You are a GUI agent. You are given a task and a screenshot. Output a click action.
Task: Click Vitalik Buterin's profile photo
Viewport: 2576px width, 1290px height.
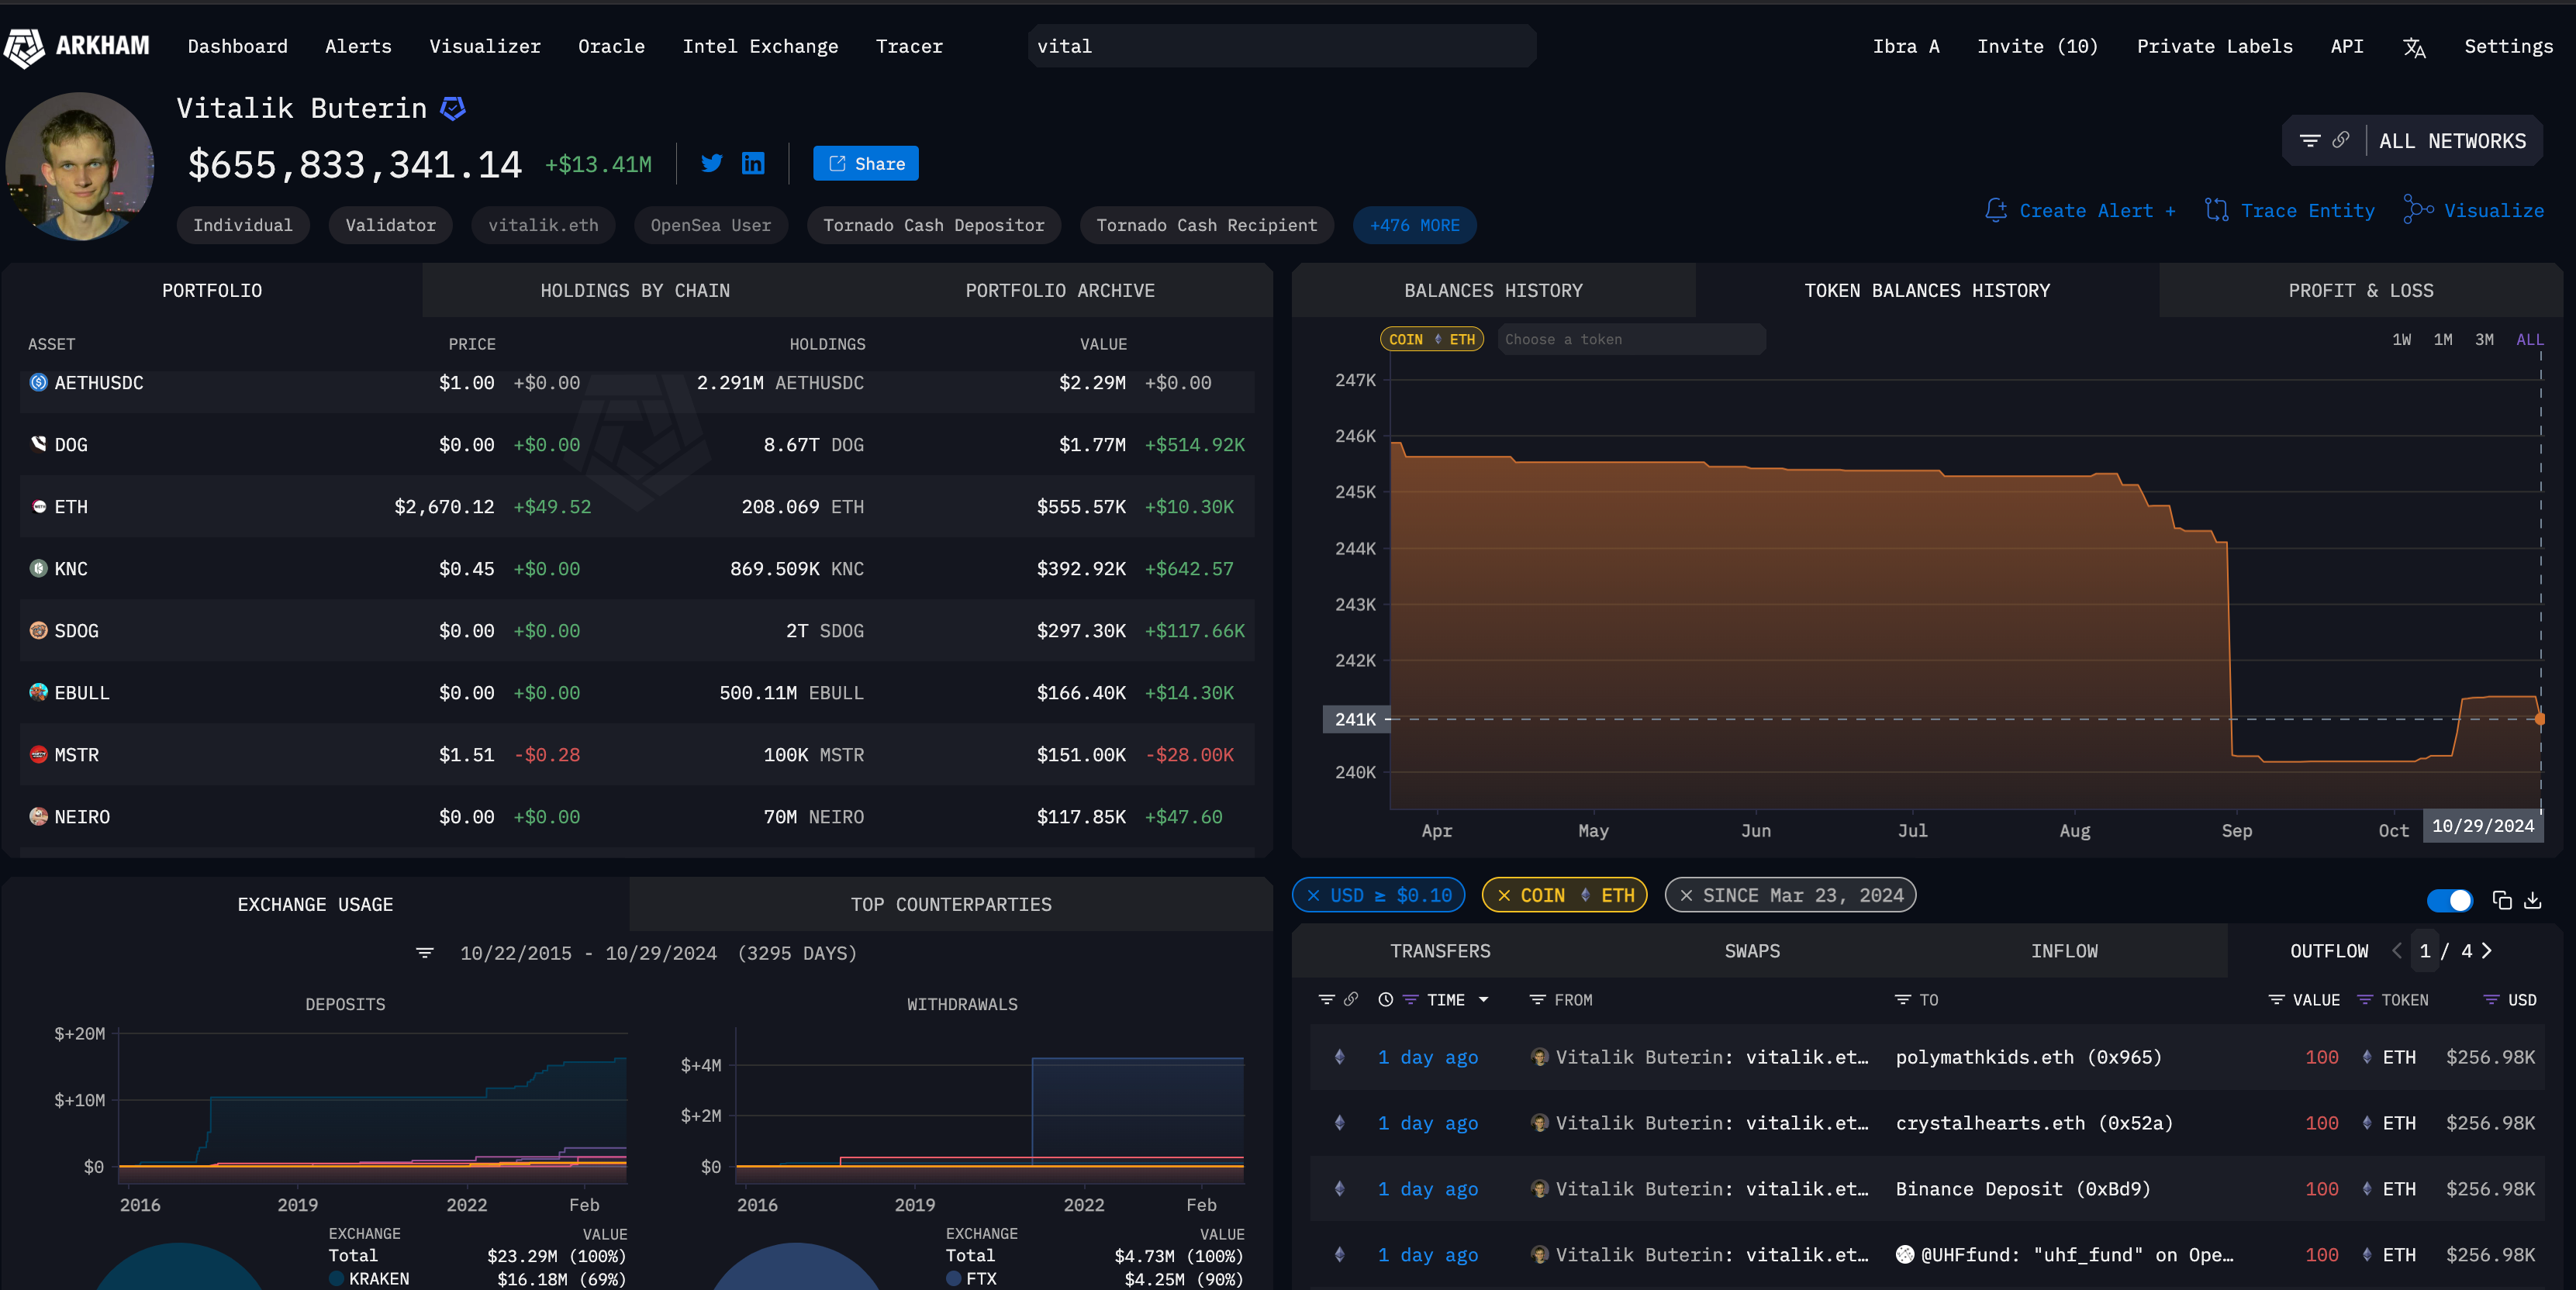pyautogui.click(x=80, y=166)
